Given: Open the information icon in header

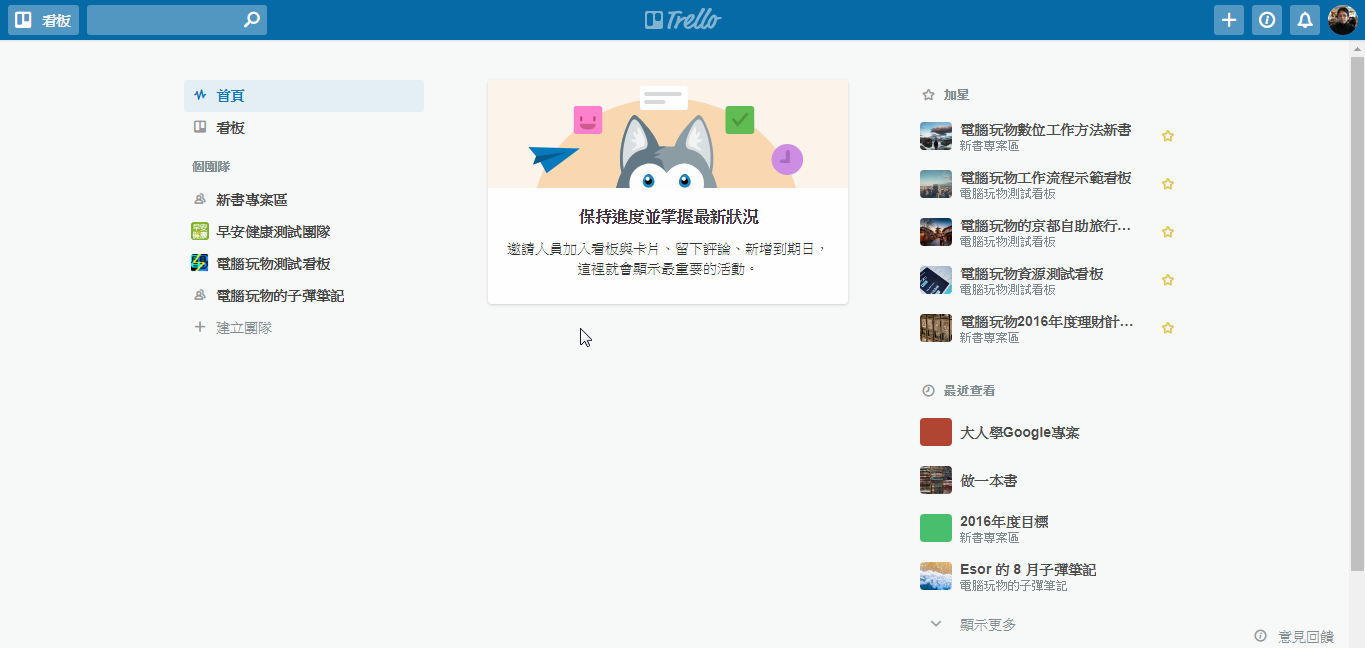Looking at the screenshot, I should point(1267,20).
